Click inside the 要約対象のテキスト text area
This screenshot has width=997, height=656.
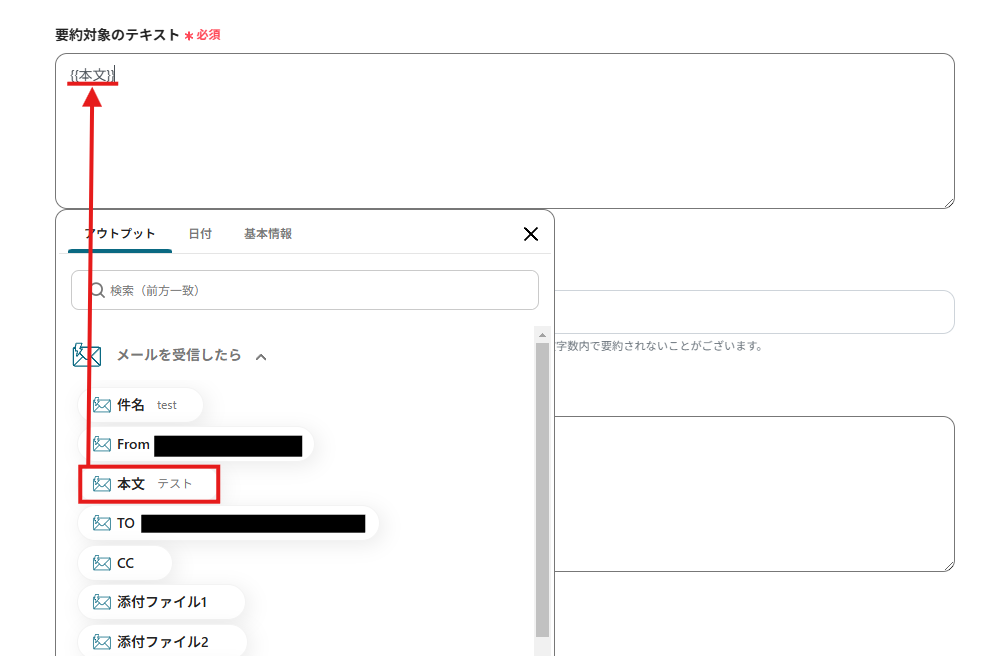500,130
